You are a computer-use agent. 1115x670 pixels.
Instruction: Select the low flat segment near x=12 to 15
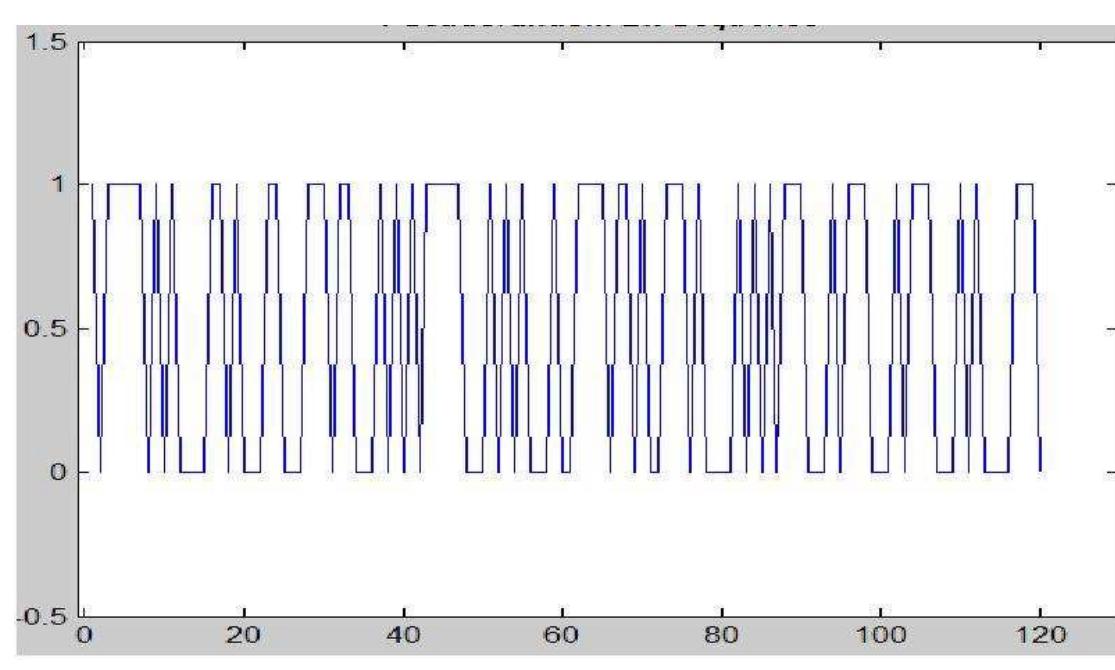click(191, 472)
